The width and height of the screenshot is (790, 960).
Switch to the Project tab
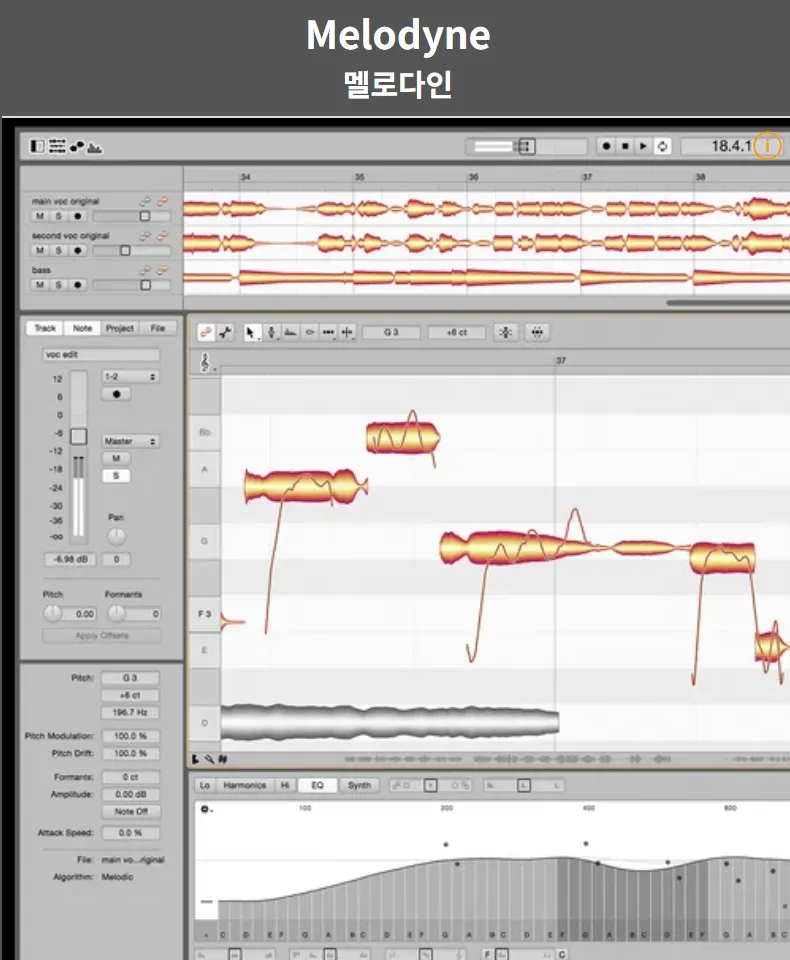click(x=119, y=328)
